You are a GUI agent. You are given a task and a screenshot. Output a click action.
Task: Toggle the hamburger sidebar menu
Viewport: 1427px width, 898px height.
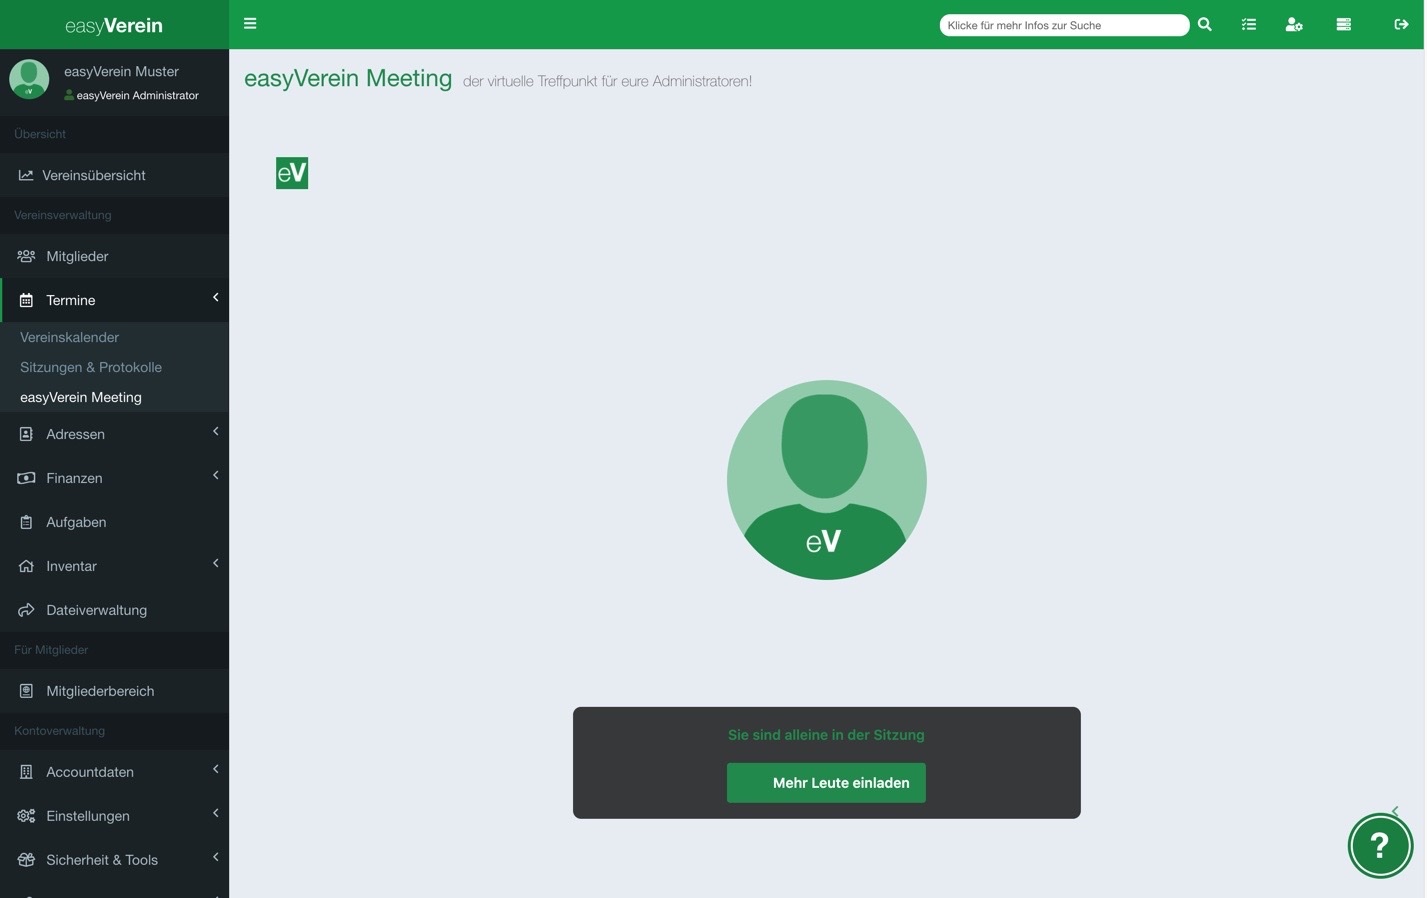pyautogui.click(x=250, y=24)
